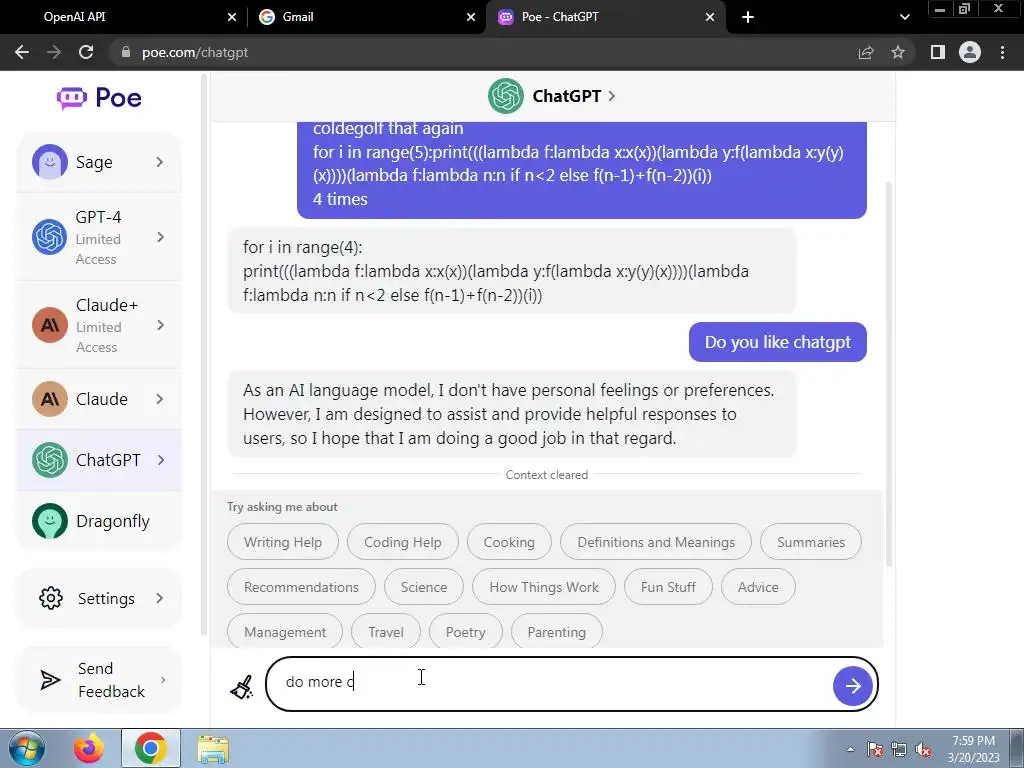This screenshot has height=768, width=1024.
Task: Reload the poe.com page
Action: pyautogui.click(x=86, y=52)
